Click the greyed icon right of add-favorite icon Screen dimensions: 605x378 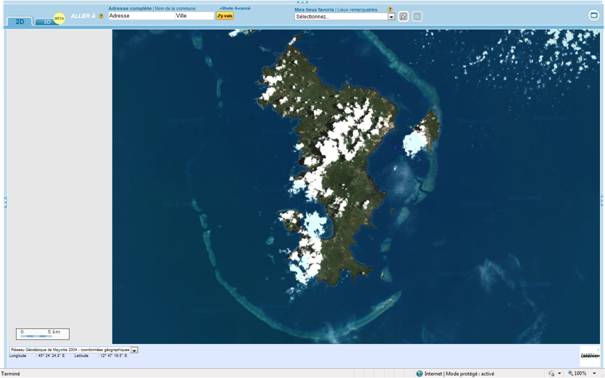[x=417, y=17]
